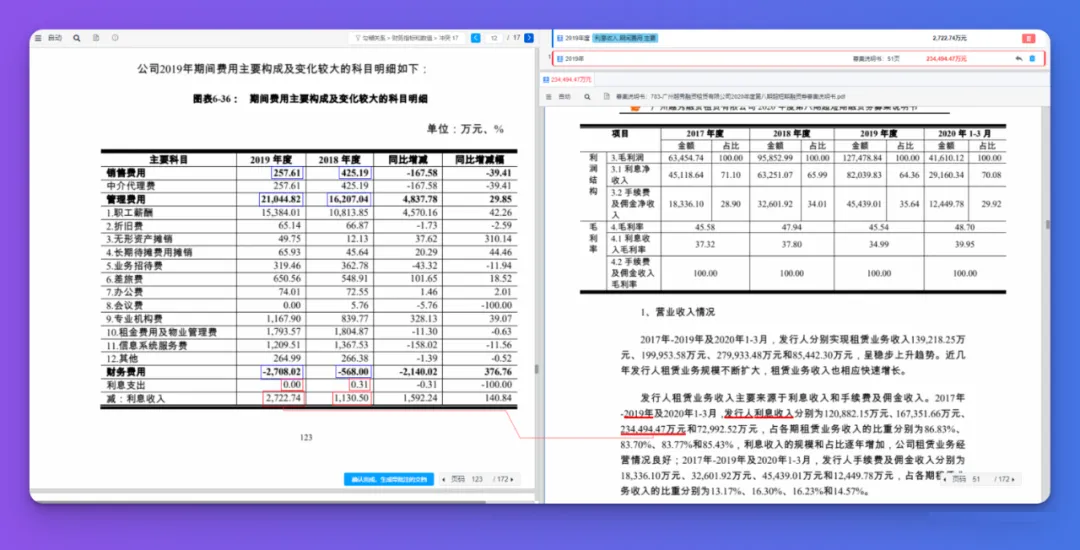1080x550 pixels.
Task: Go to previous conflict with blue left arrow
Action: pos(475,38)
